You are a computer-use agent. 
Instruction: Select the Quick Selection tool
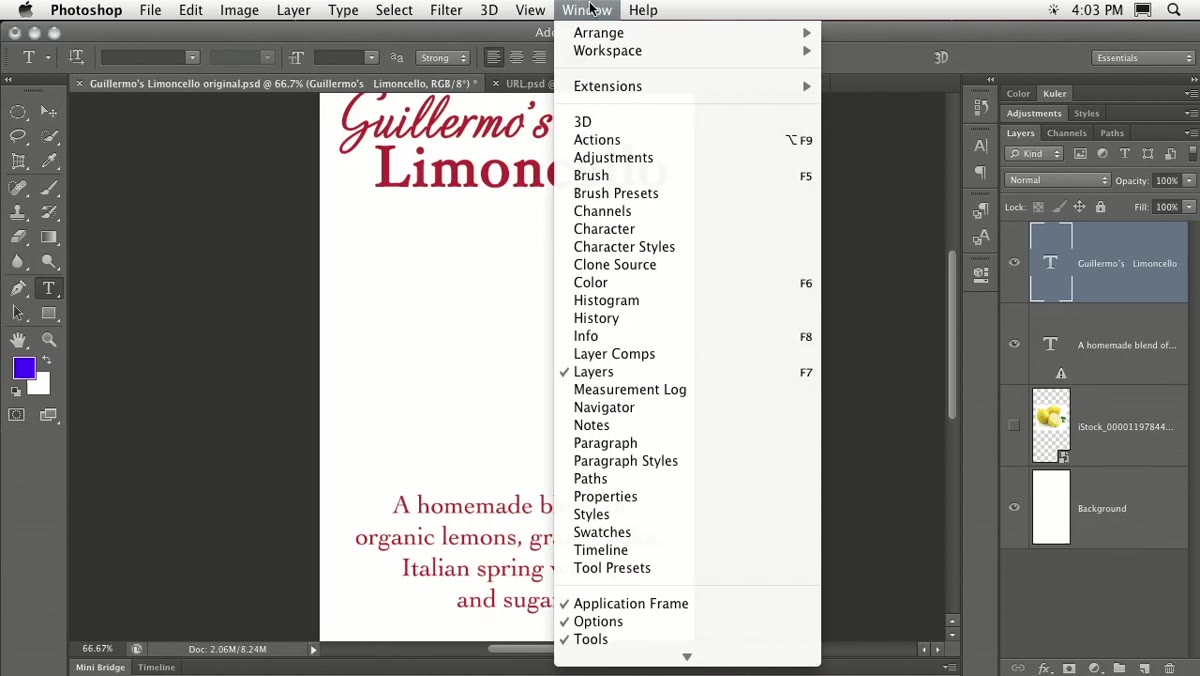pyautogui.click(x=49, y=136)
